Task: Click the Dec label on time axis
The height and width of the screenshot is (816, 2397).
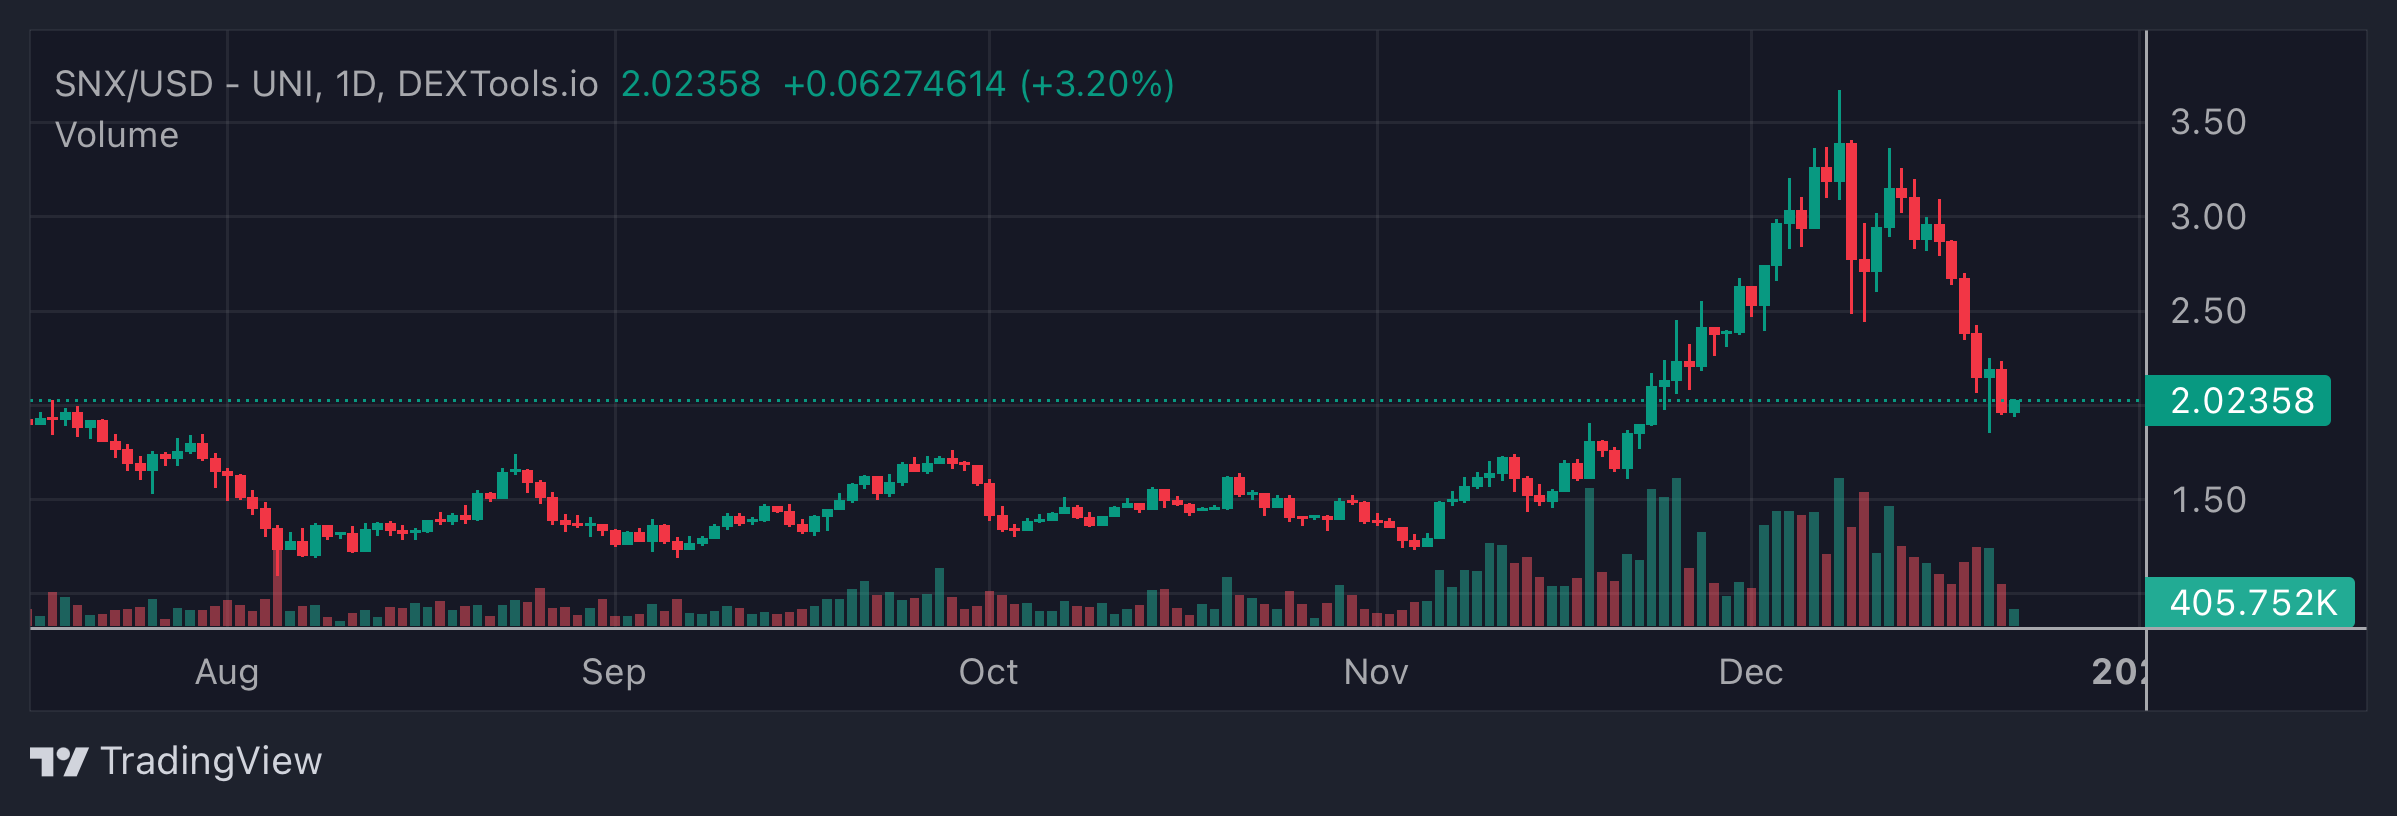Action: (1750, 672)
